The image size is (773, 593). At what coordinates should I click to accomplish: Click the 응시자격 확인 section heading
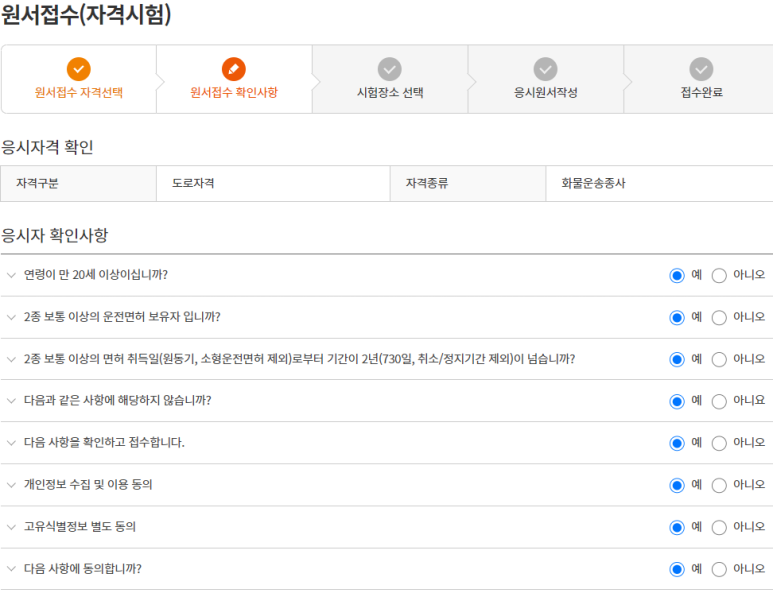click(47, 147)
